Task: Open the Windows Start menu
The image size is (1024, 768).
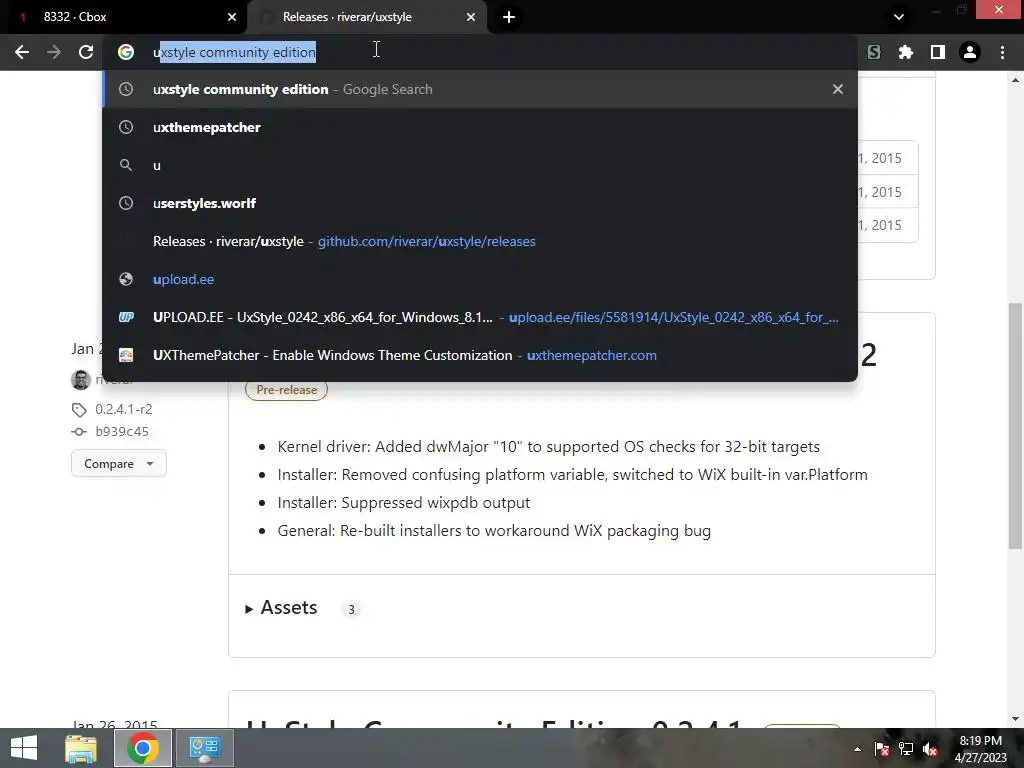Action: pos(24,748)
